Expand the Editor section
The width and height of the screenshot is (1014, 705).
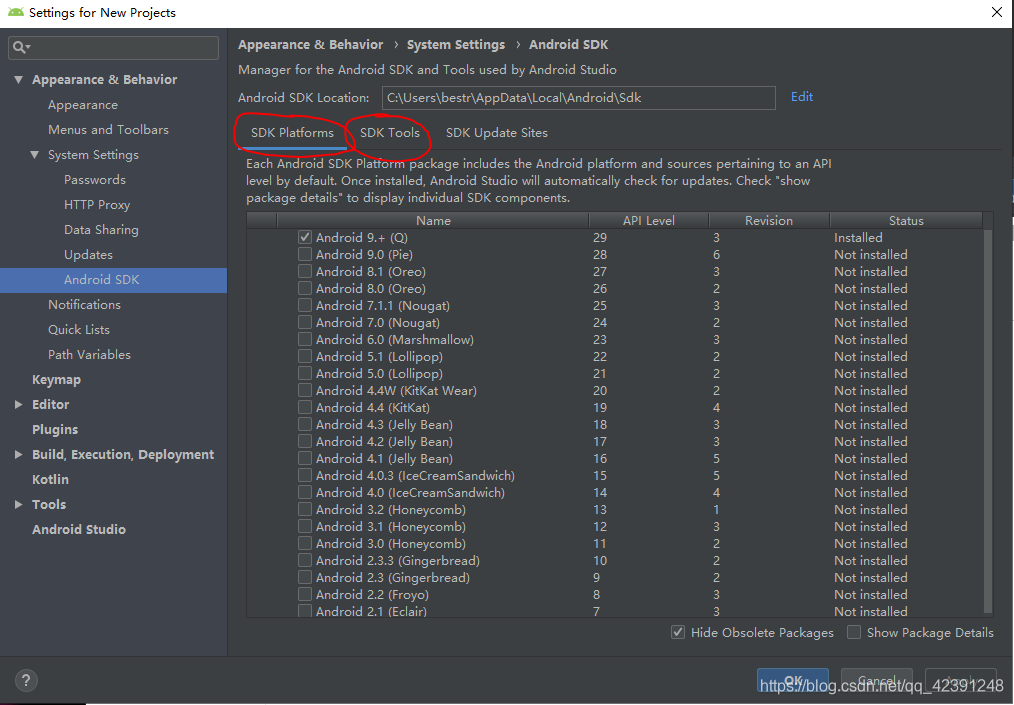[18, 404]
